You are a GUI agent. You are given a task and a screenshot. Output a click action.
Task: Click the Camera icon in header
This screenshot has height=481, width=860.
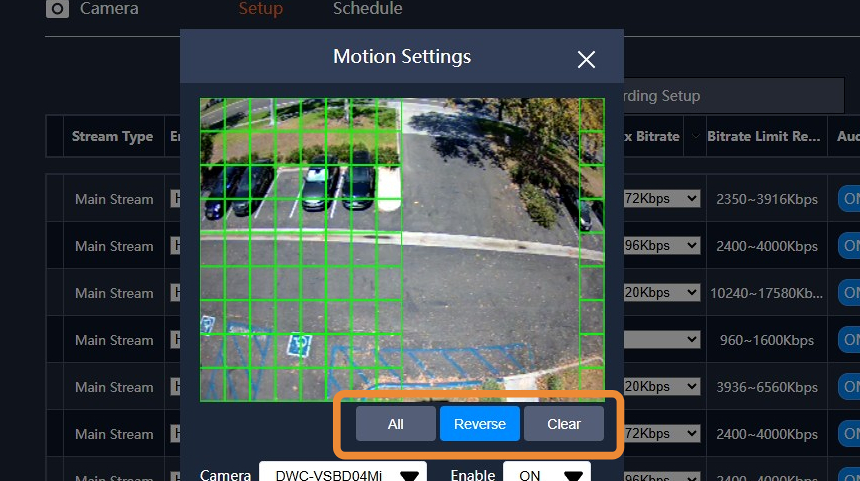tap(58, 8)
